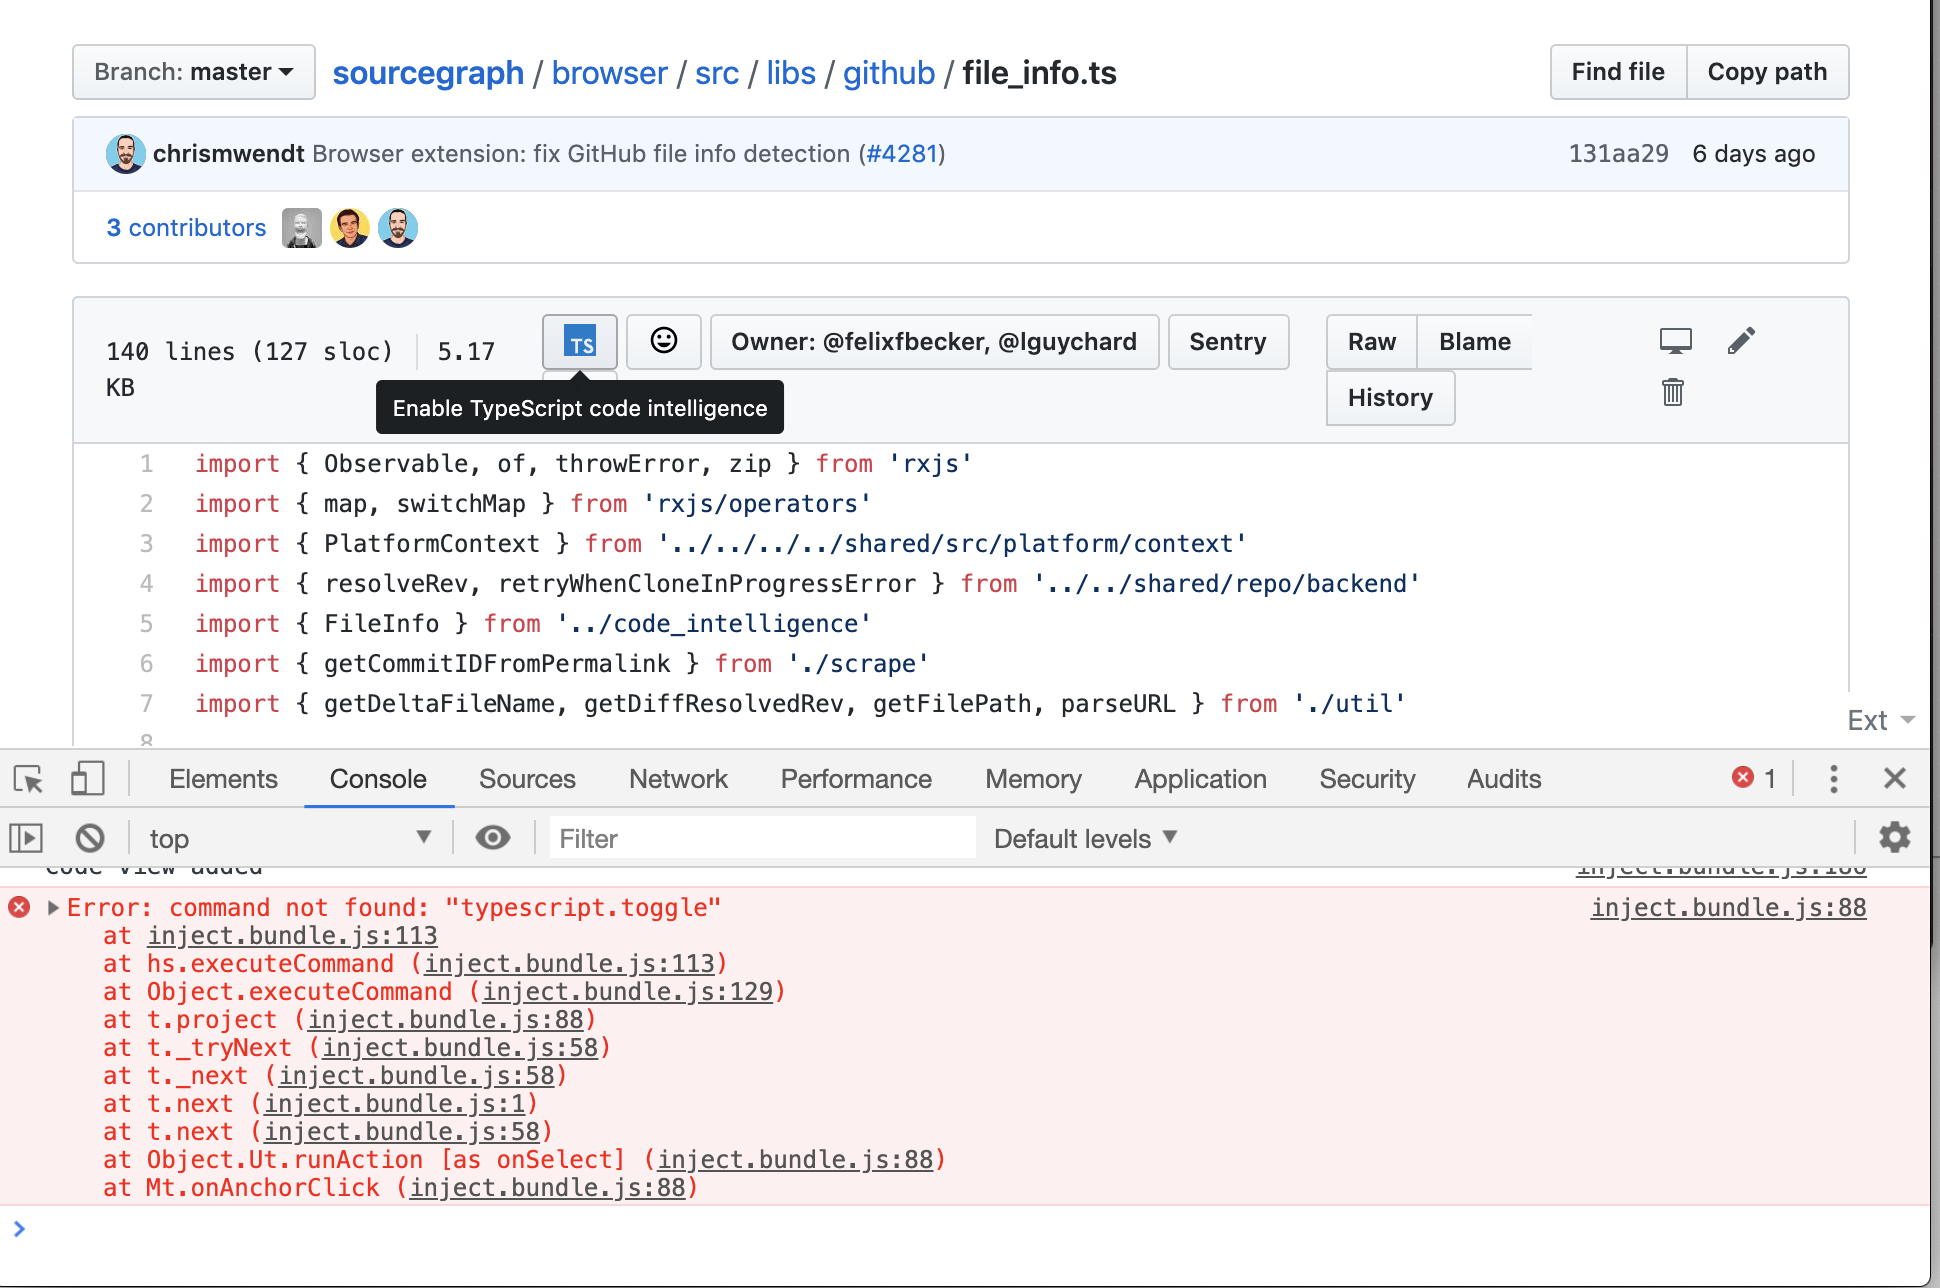The width and height of the screenshot is (1940, 1288).
Task: Click line number 5 in code view
Action: [x=146, y=624]
